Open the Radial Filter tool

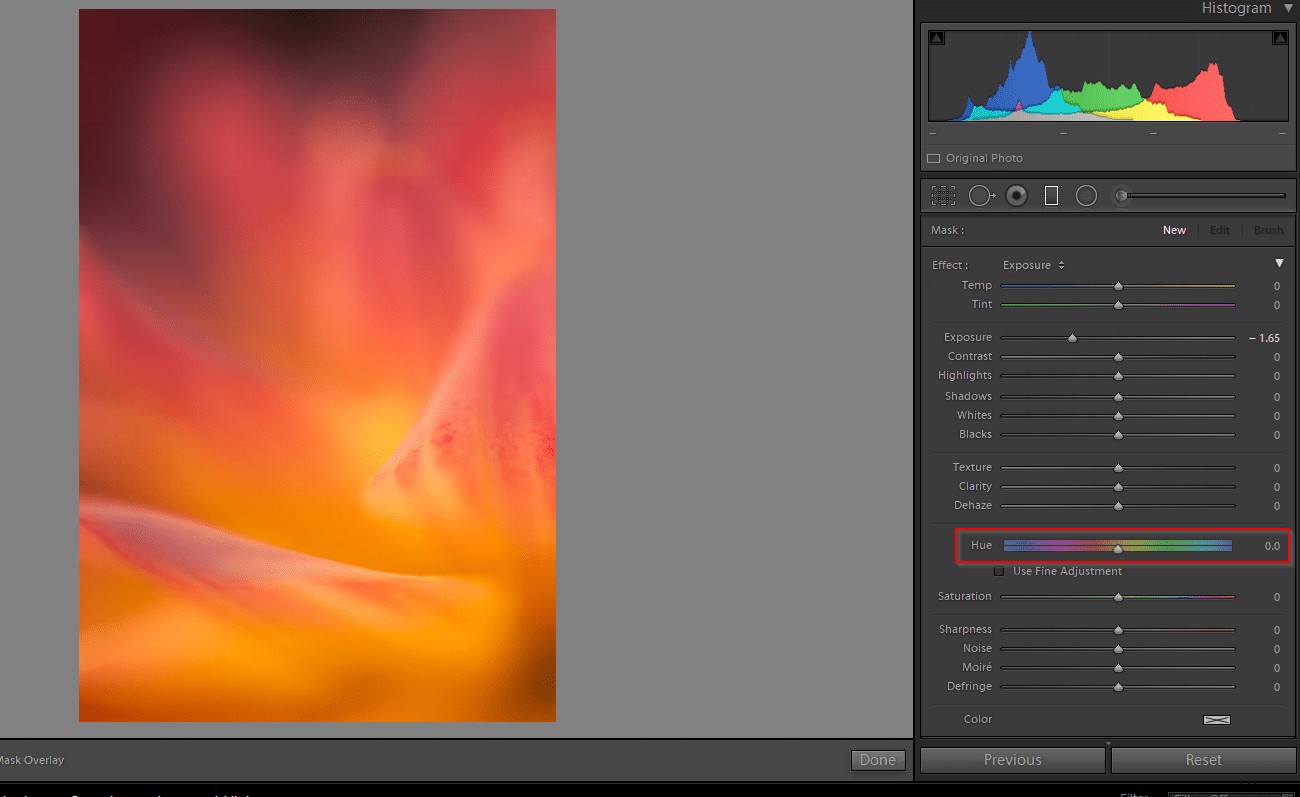coord(1086,195)
